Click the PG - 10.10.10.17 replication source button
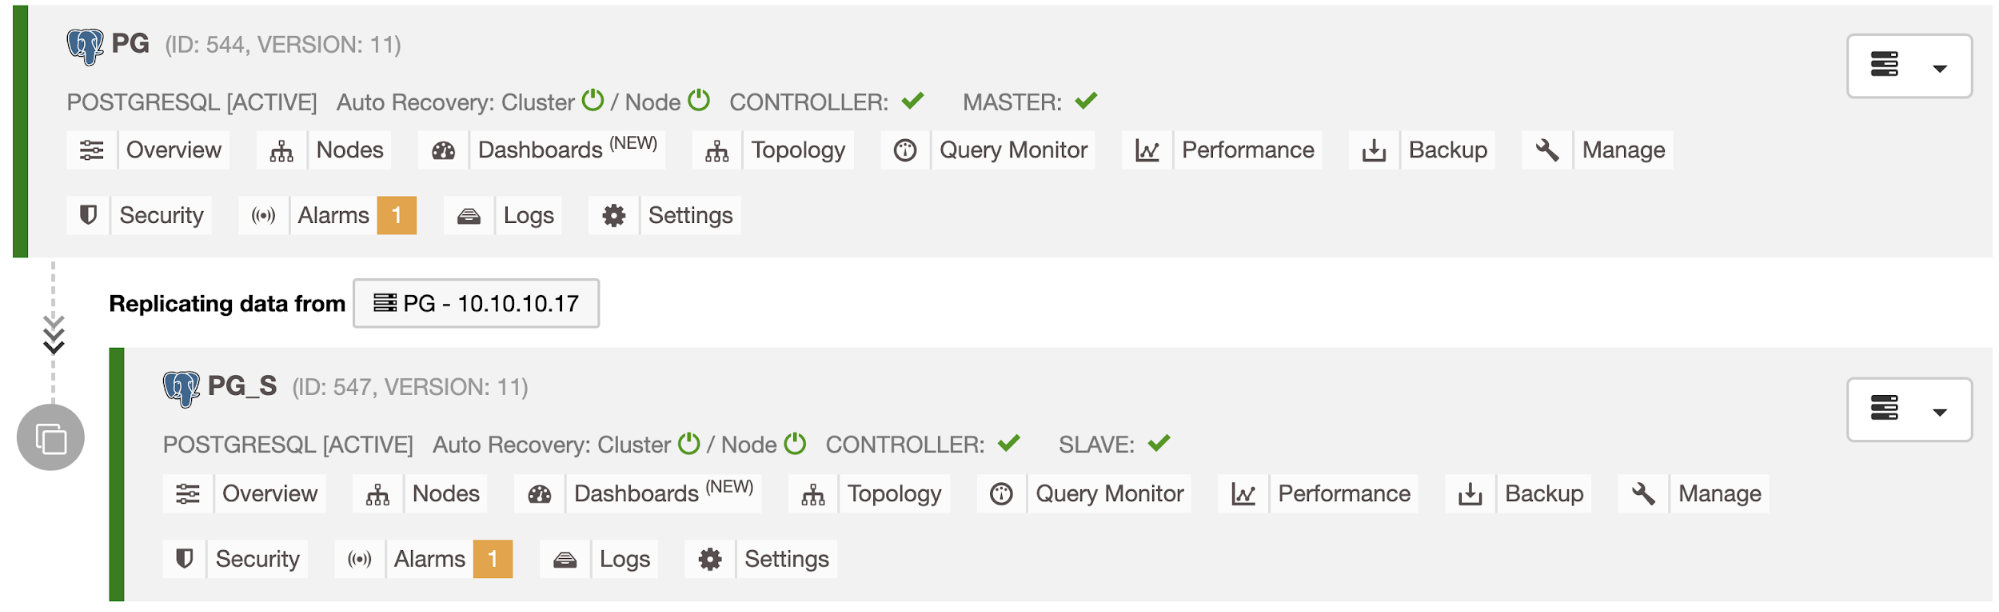The width and height of the screenshot is (1999, 612). click(x=476, y=303)
